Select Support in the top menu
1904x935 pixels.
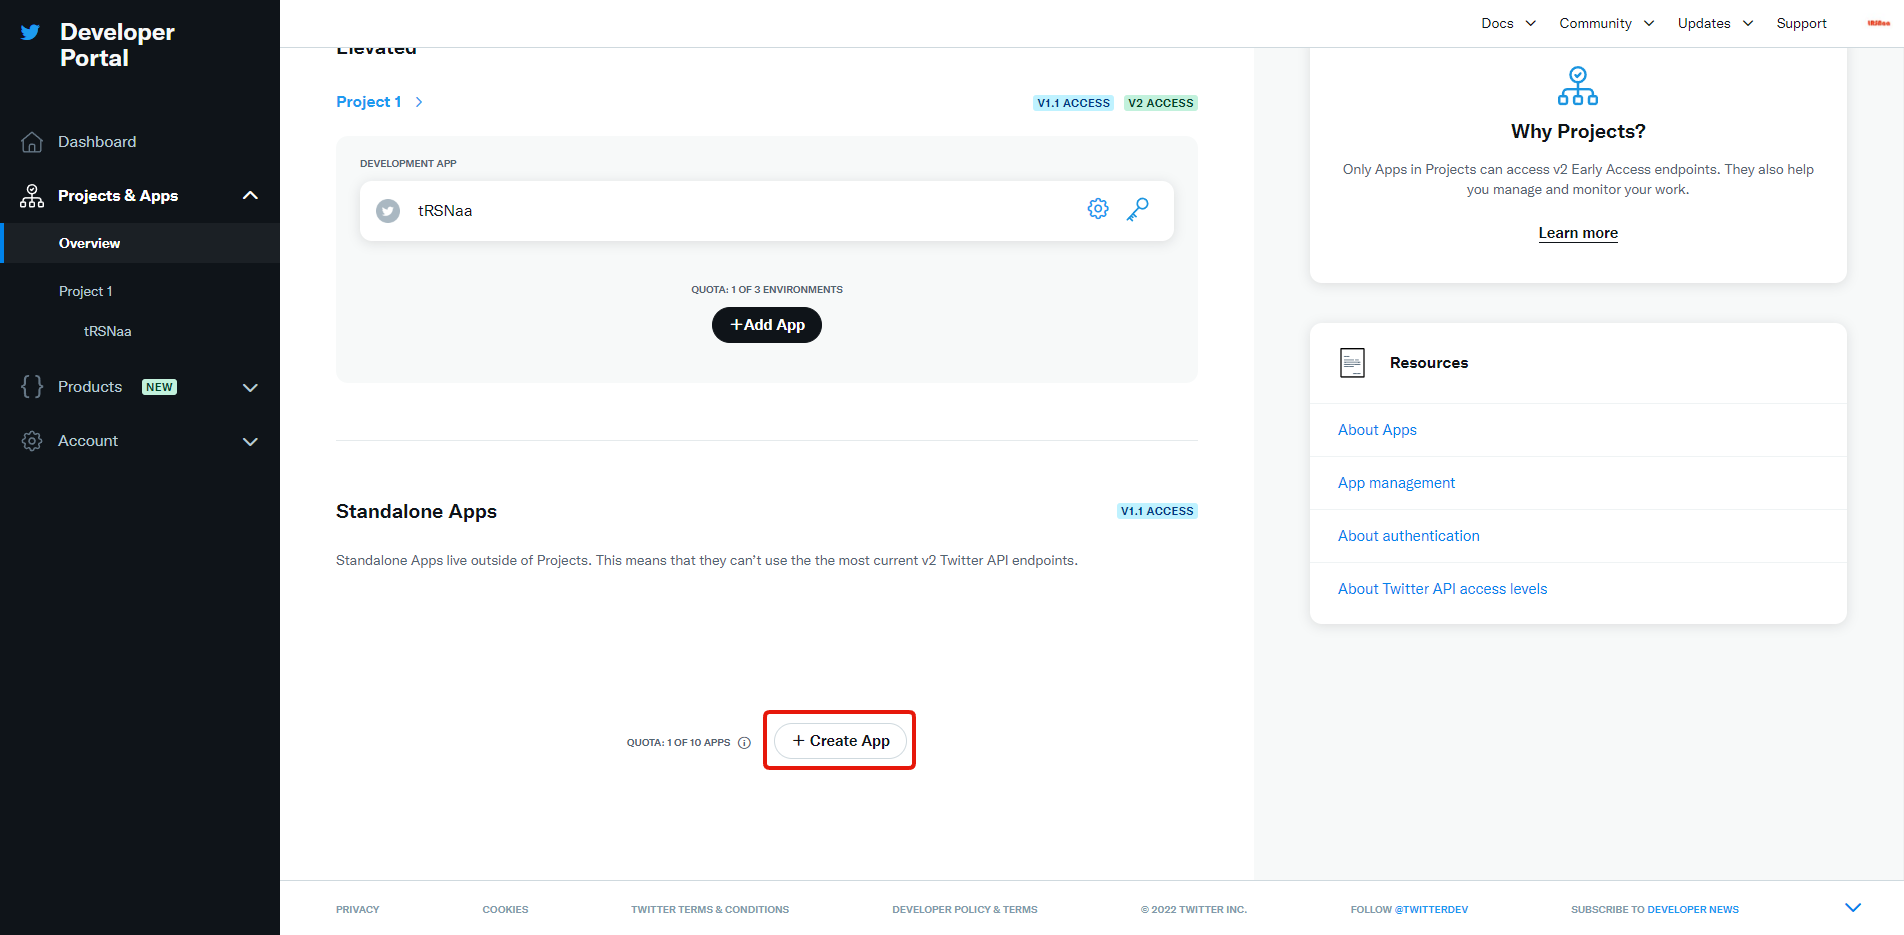click(1801, 22)
